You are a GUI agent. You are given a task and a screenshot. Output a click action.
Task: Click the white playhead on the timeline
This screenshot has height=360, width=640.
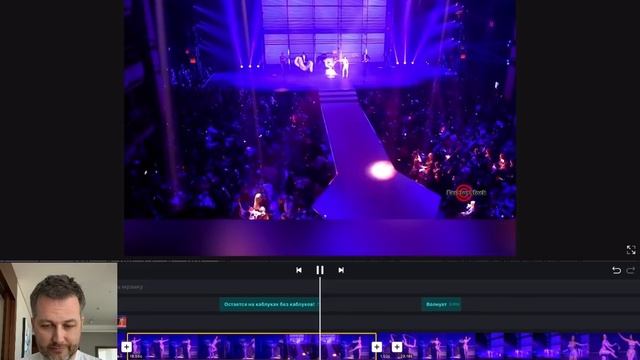[x=320, y=318]
